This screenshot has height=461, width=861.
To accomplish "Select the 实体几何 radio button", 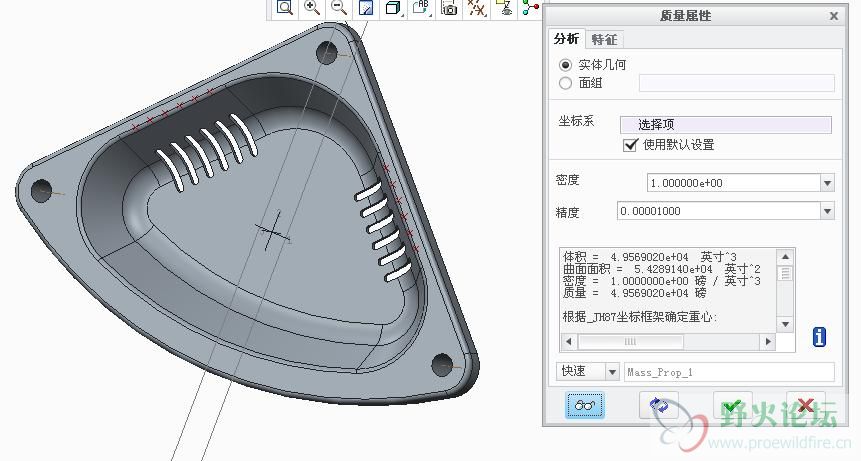I will click(x=565, y=65).
